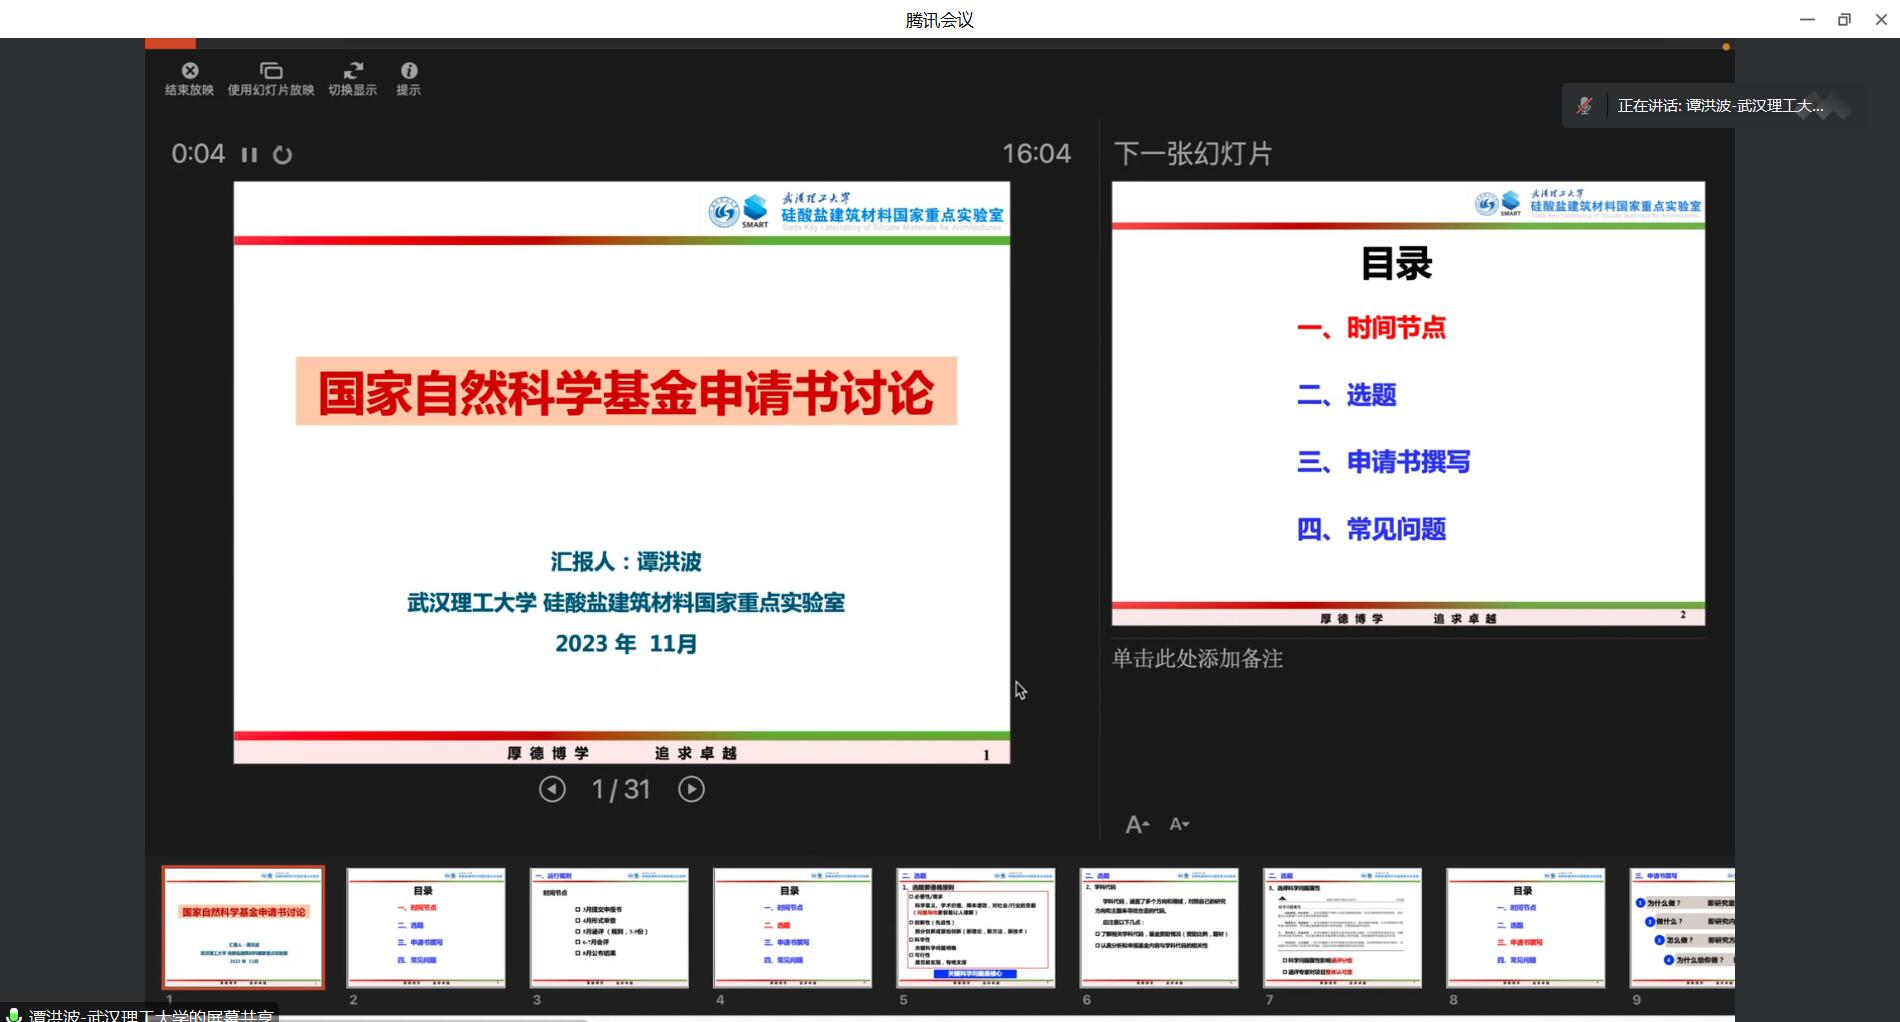Click the notes area '单击此处添加备注'
Viewport: 1900px width, 1022px height.
[1197, 659]
